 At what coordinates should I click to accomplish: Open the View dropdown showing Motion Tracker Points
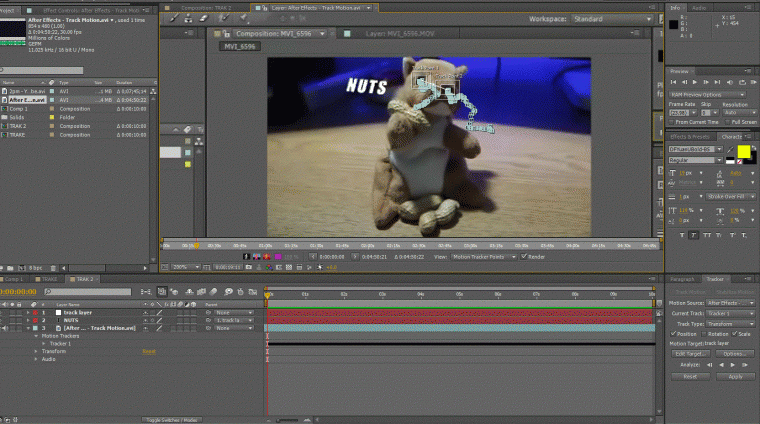pos(486,256)
